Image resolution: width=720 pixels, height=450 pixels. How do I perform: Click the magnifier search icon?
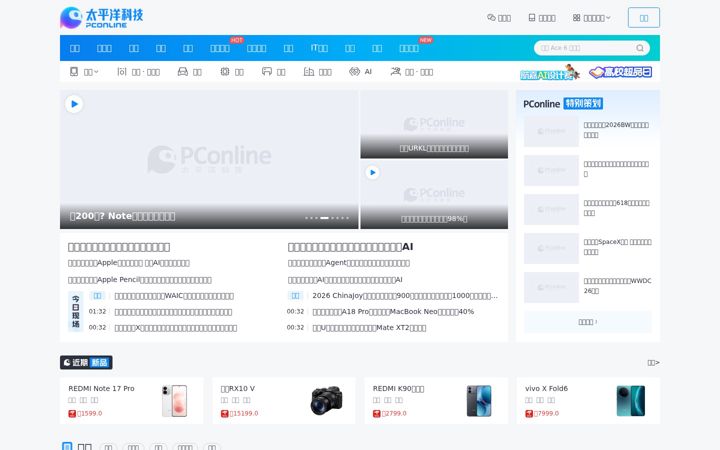pos(640,48)
